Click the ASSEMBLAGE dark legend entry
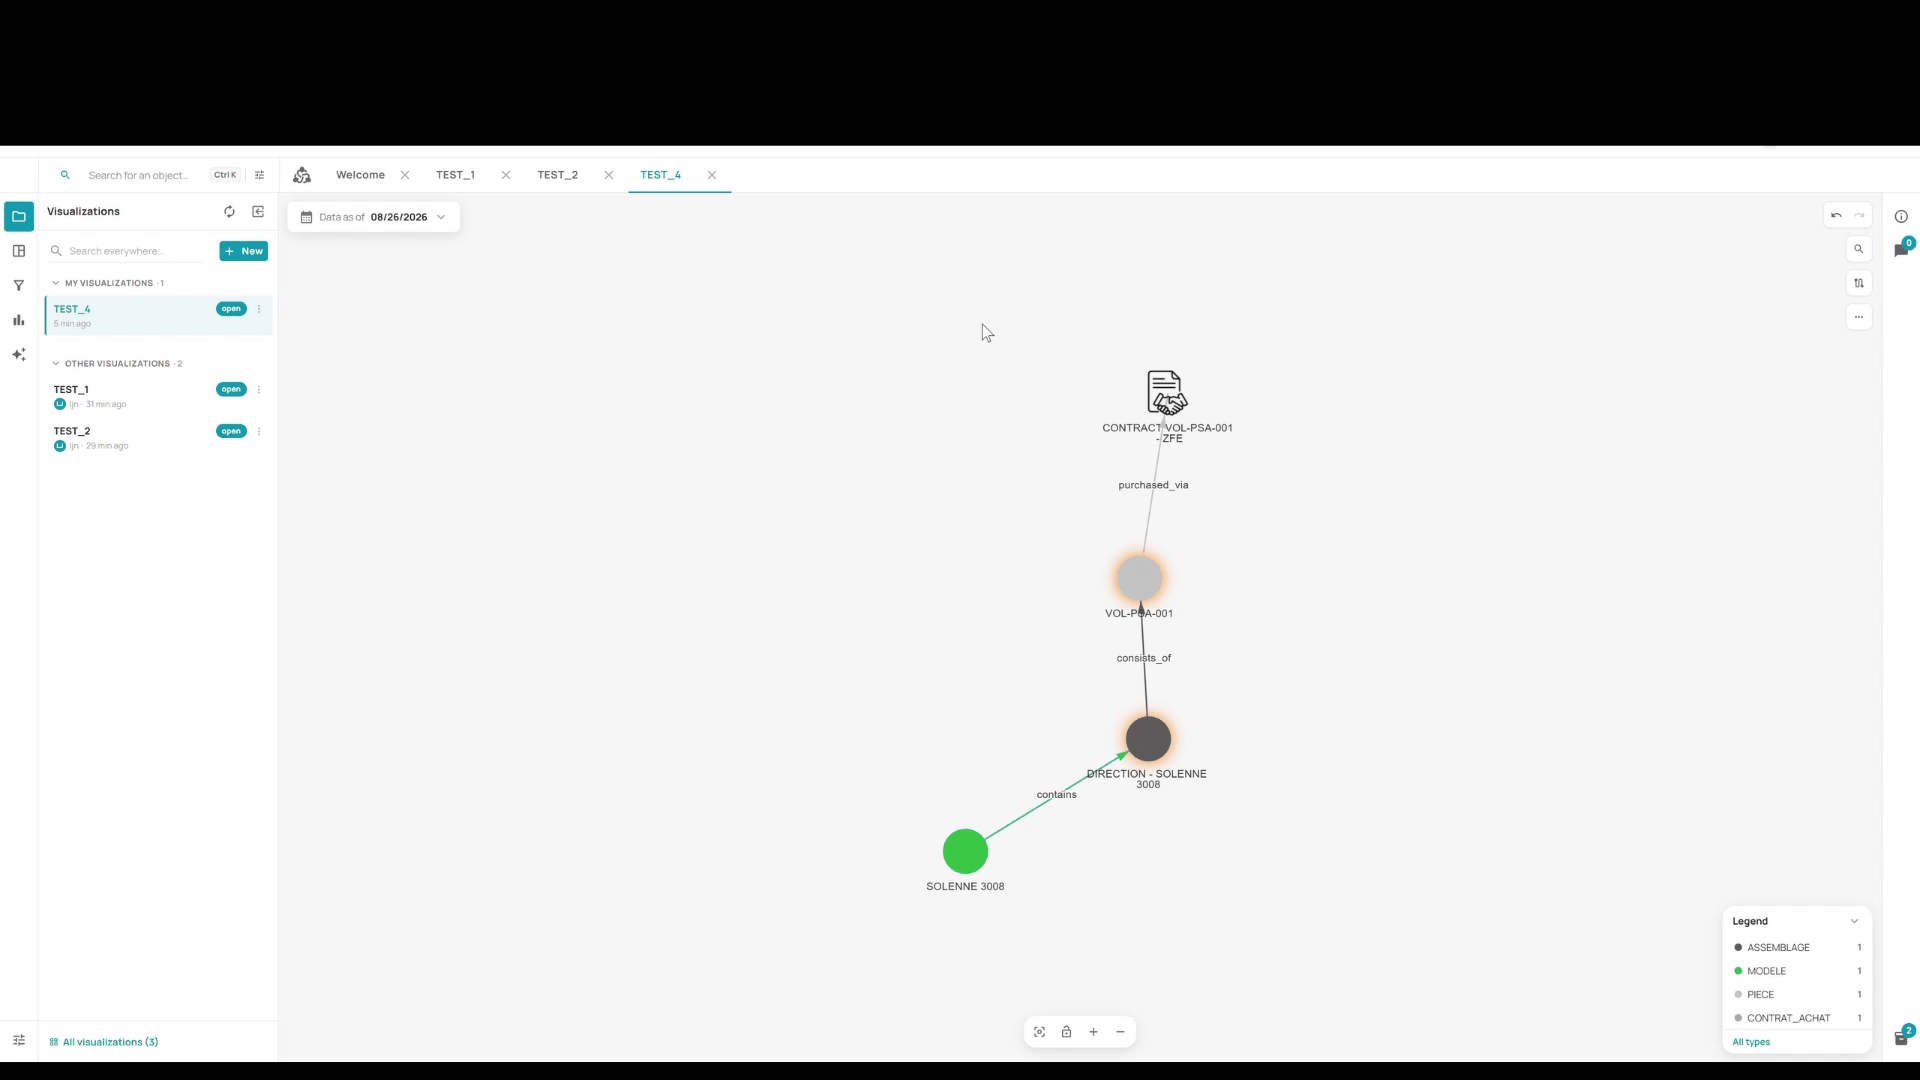Image resolution: width=1920 pixels, height=1080 pixels. click(1797, 948)
